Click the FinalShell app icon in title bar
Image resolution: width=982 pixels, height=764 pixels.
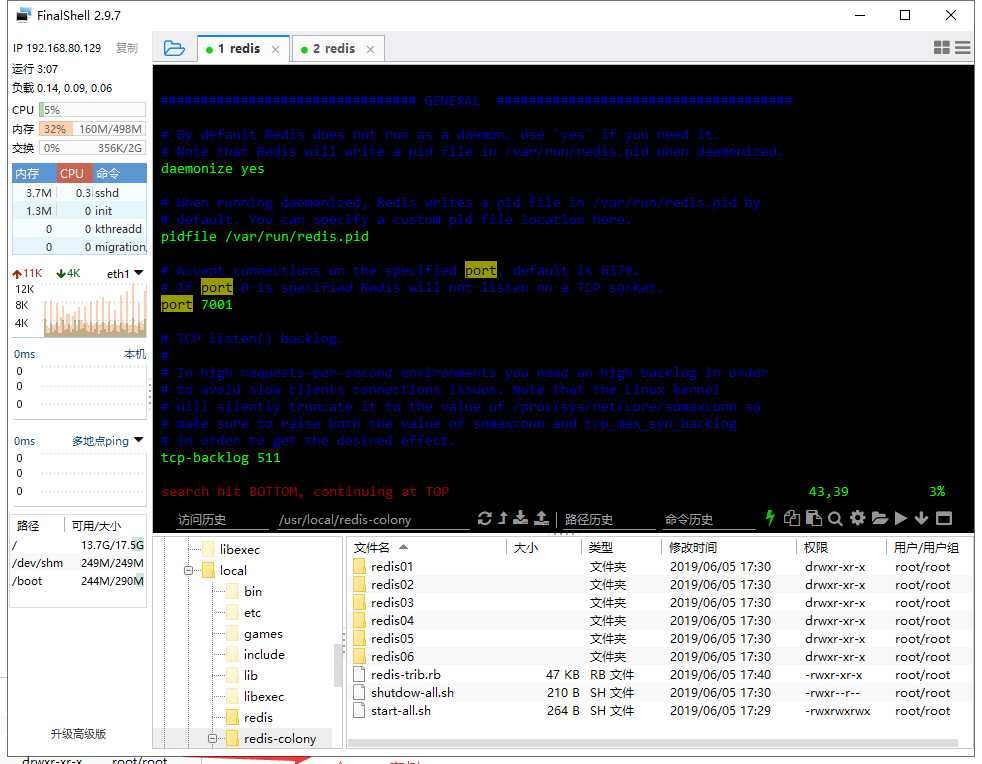[24, 15]
